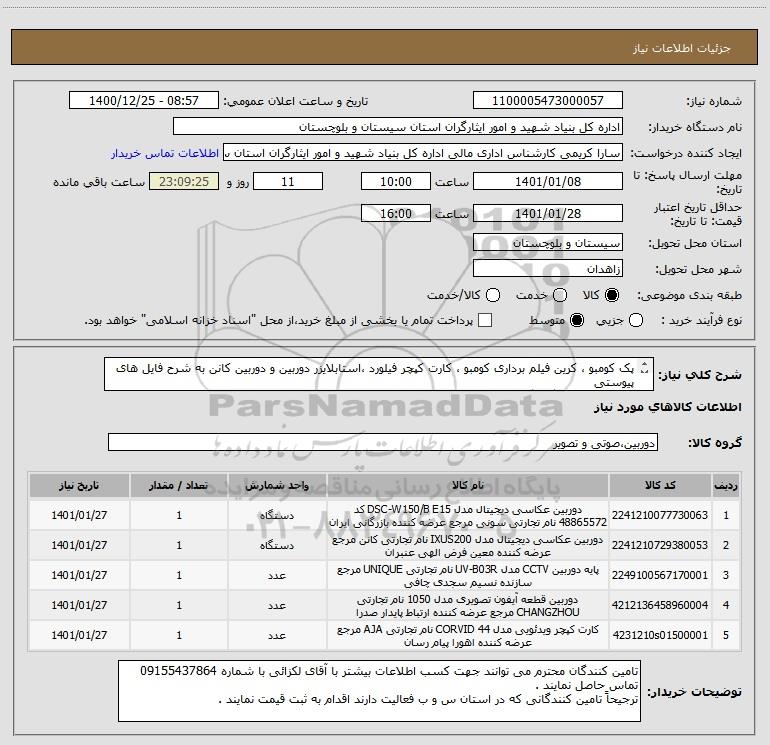
Task: Click product code 4231210s01500001
Action: pyautogui.click(x=660, y=635)
